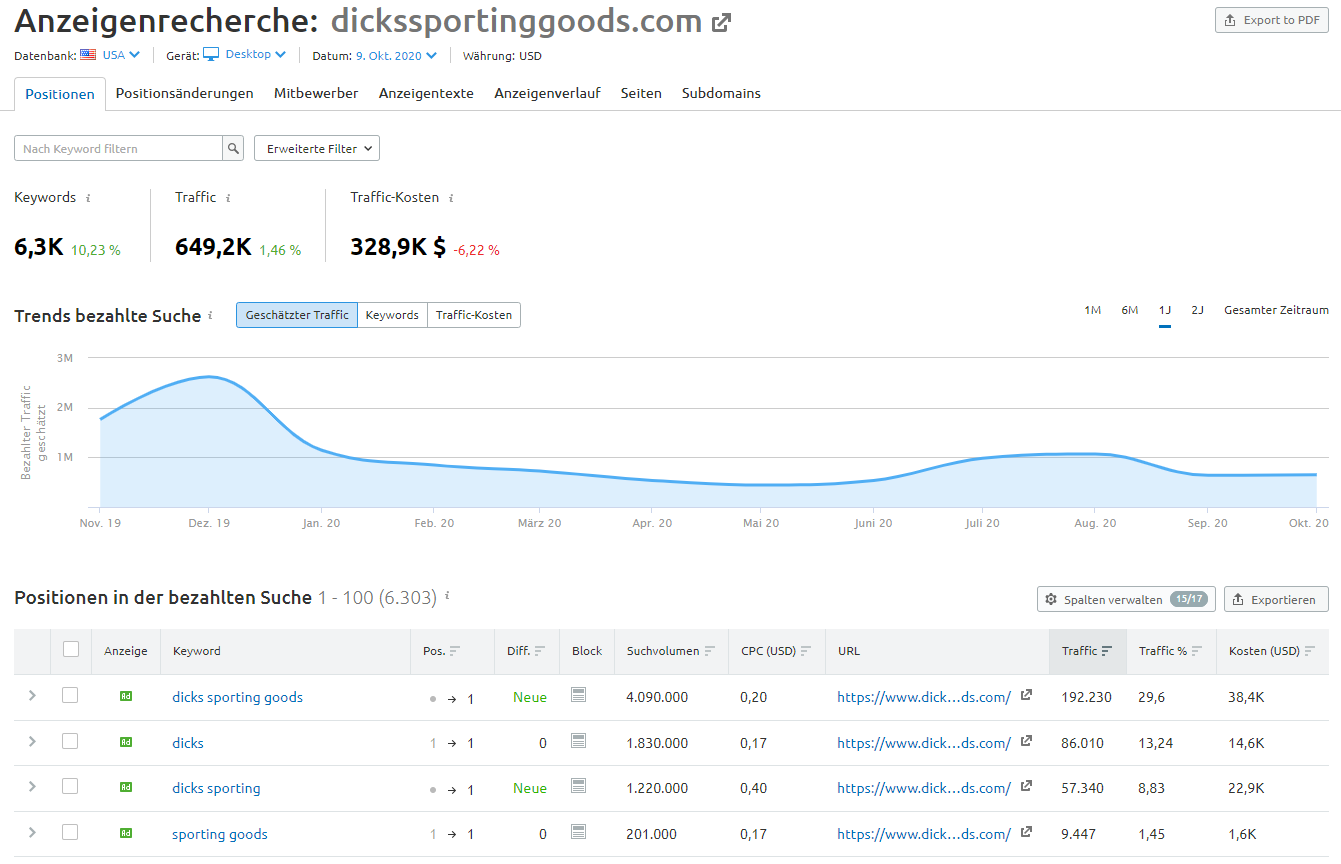Open URL external link icon in dicks row
The width and height of the screenshot is (1341, 864).
click(x=1026, y=742)
